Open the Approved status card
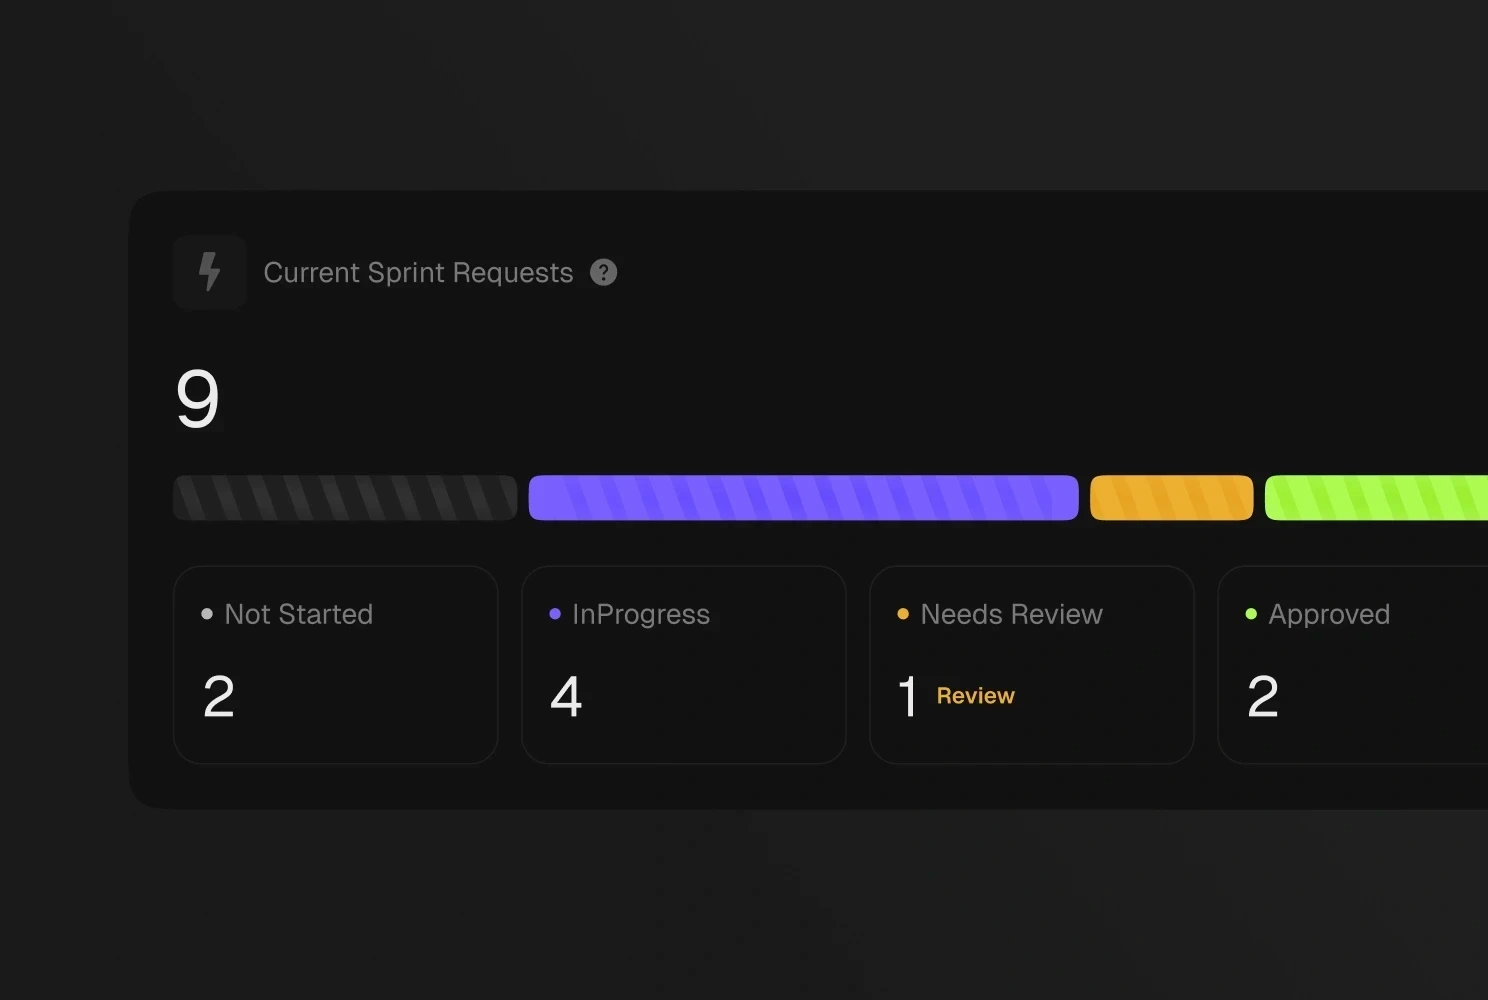The height and width of the screenshot is (1000, 1488). pyautogui.click(x=1353, y=665)
